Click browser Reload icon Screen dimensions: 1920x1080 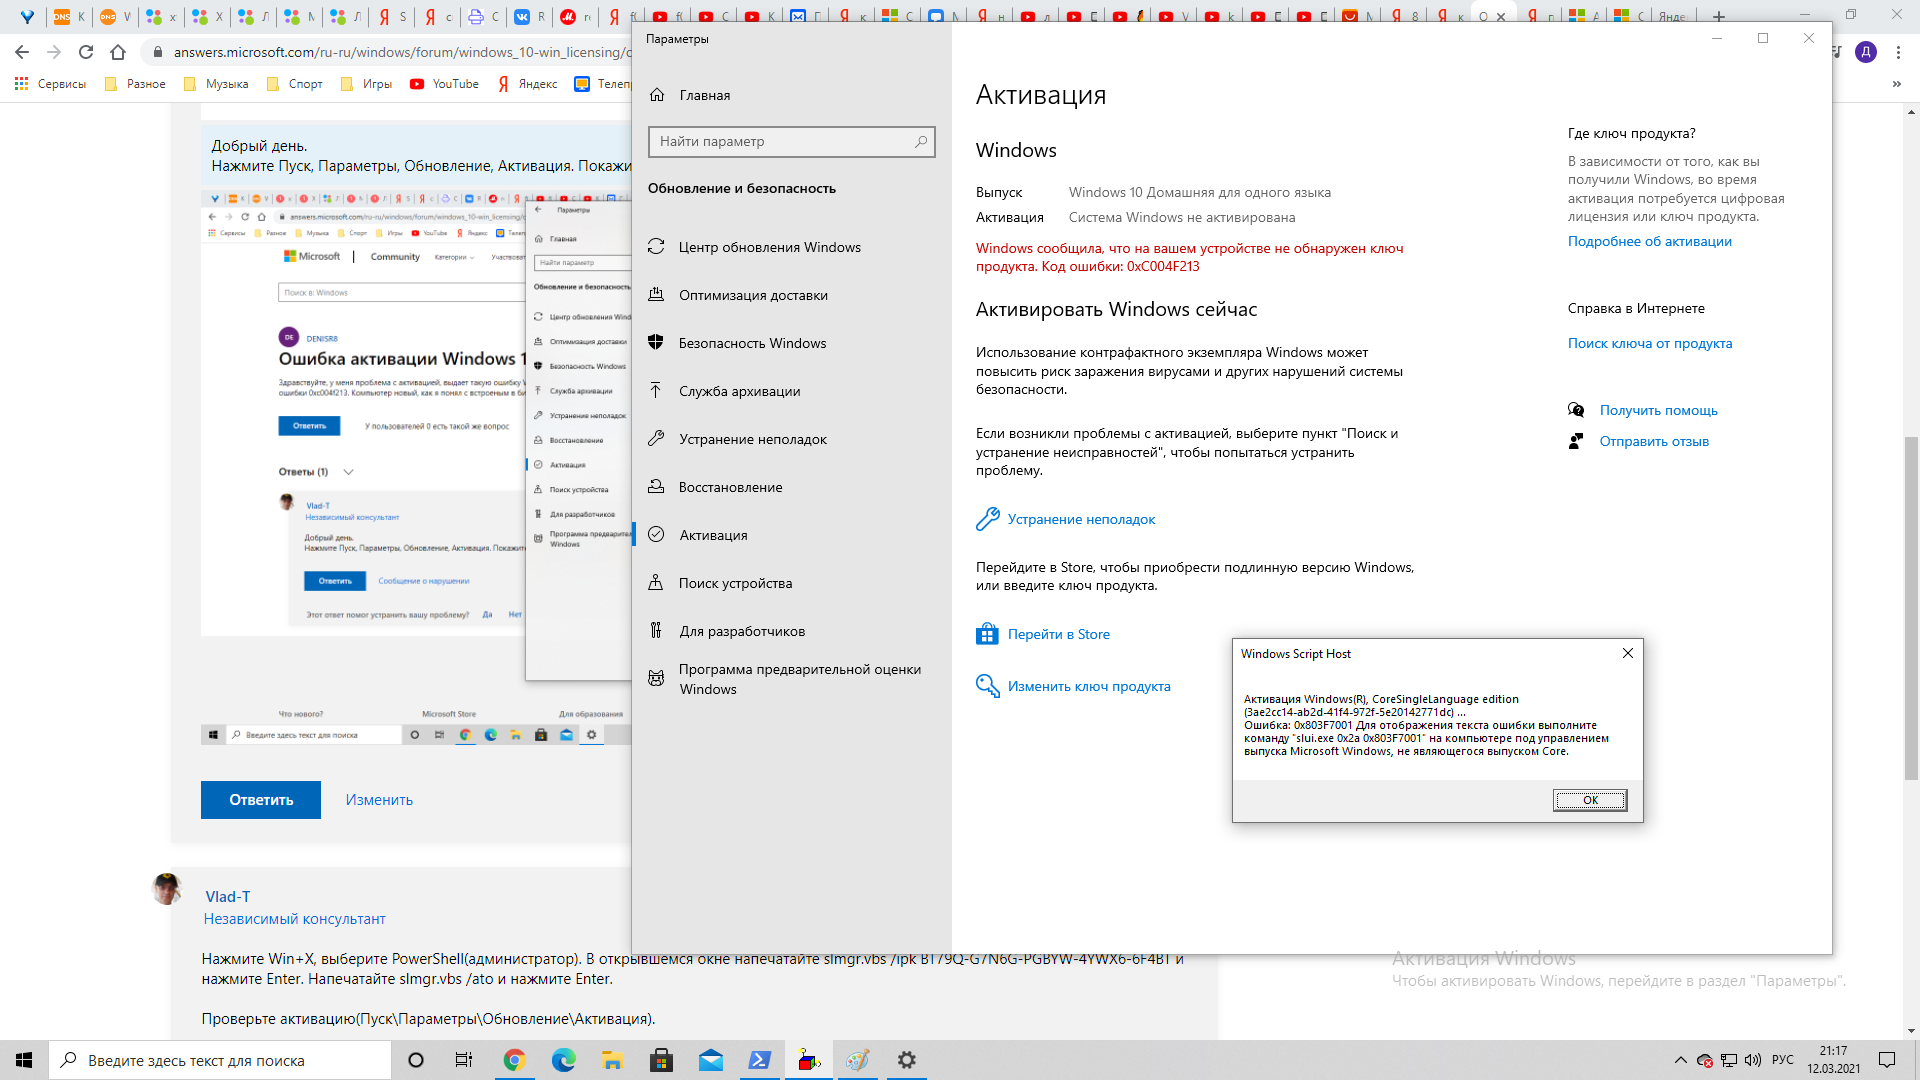tap(86, 52)
